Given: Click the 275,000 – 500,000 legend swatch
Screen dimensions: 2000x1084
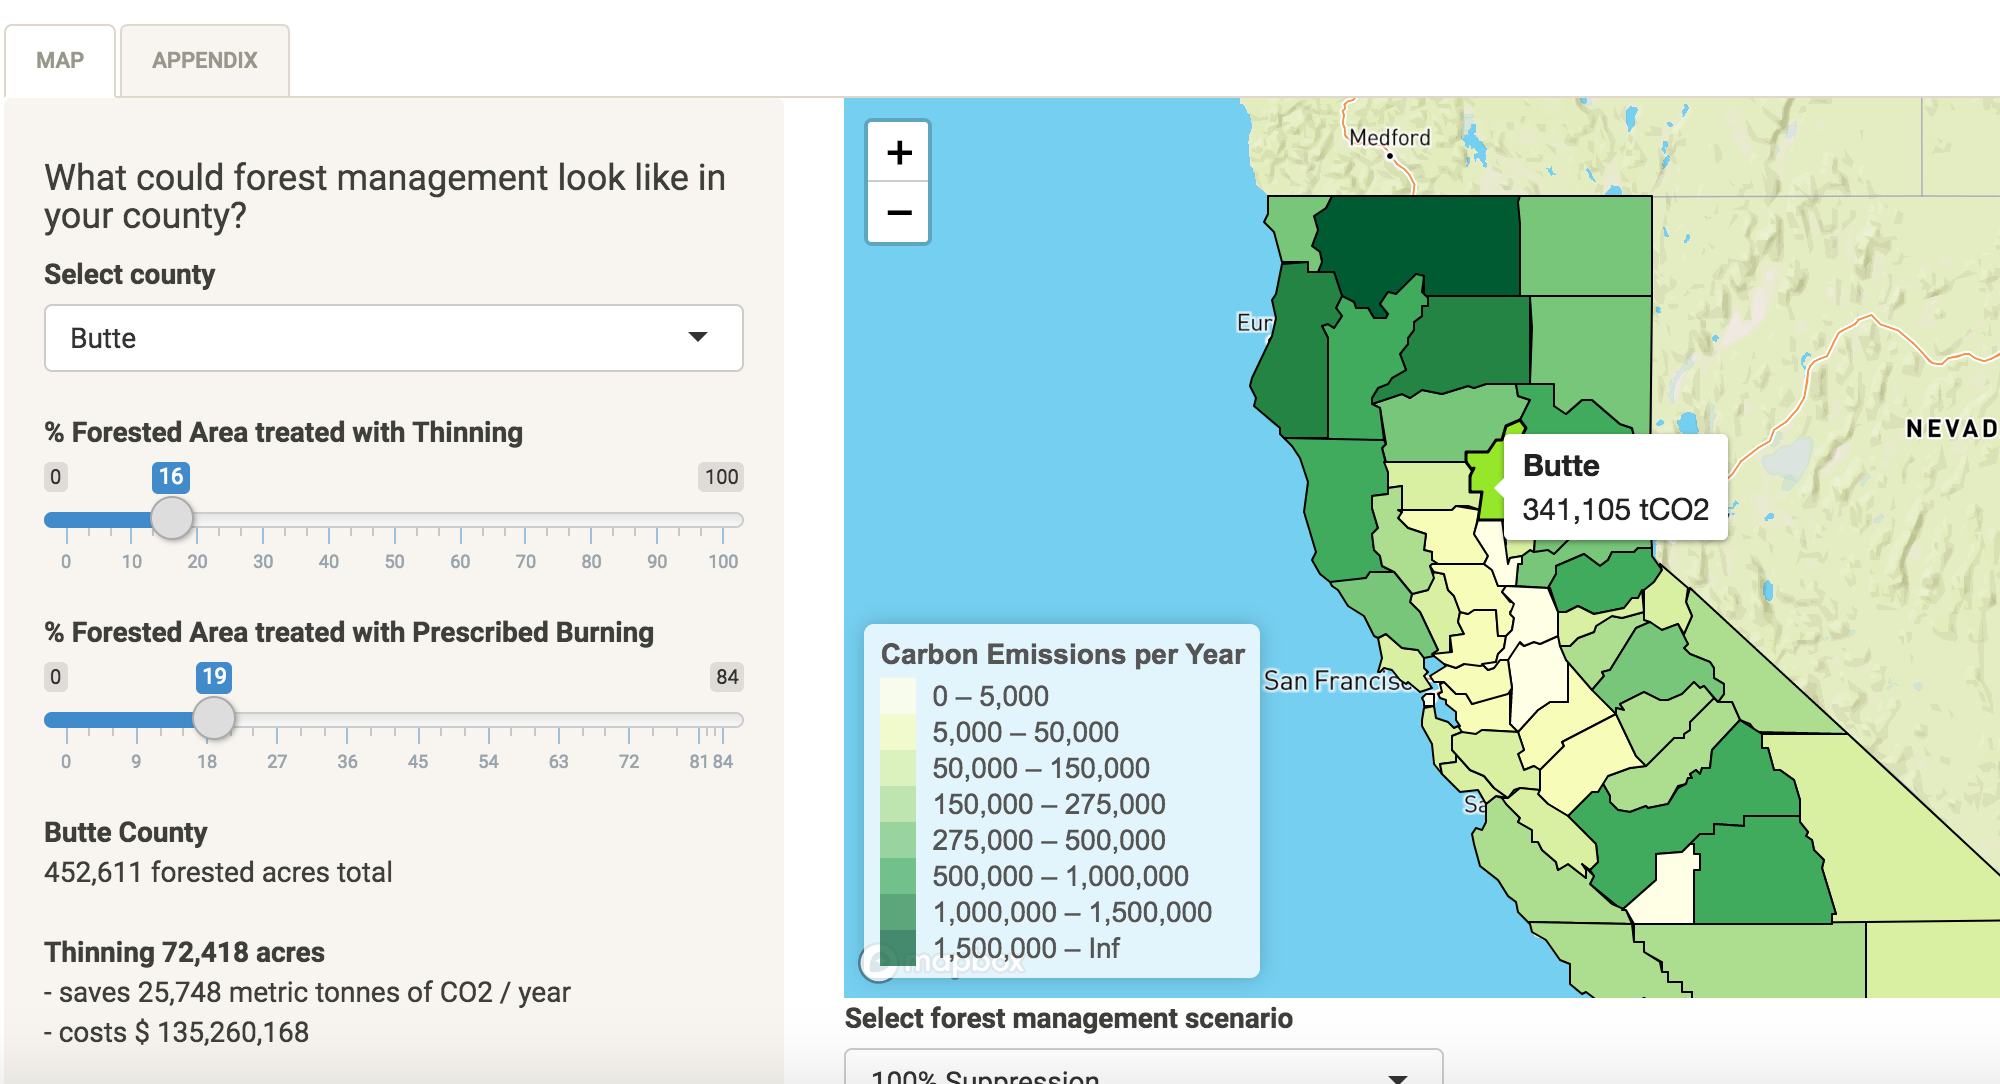Looking at the screenshot, I should (x=897, y=840).
